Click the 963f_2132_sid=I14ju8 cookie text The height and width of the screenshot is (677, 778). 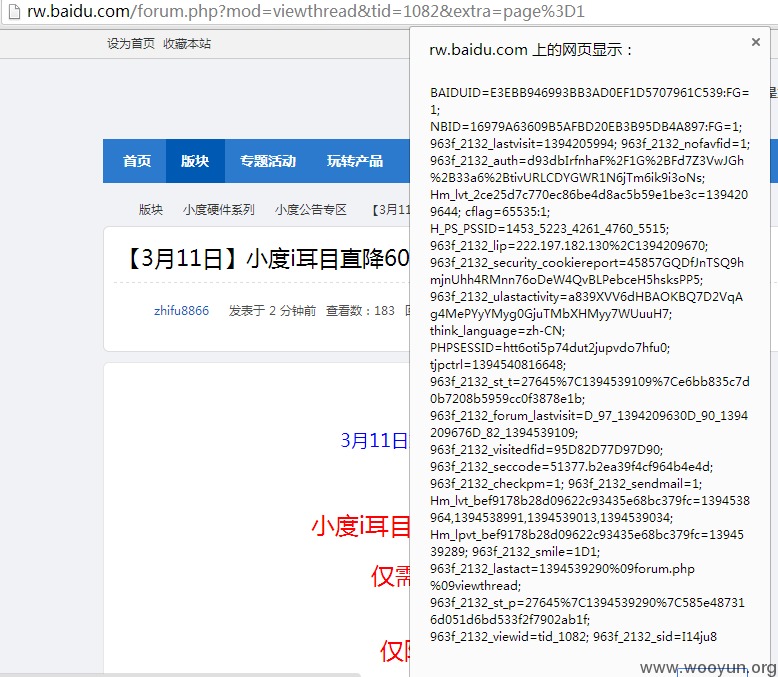(x=655, y=636)
